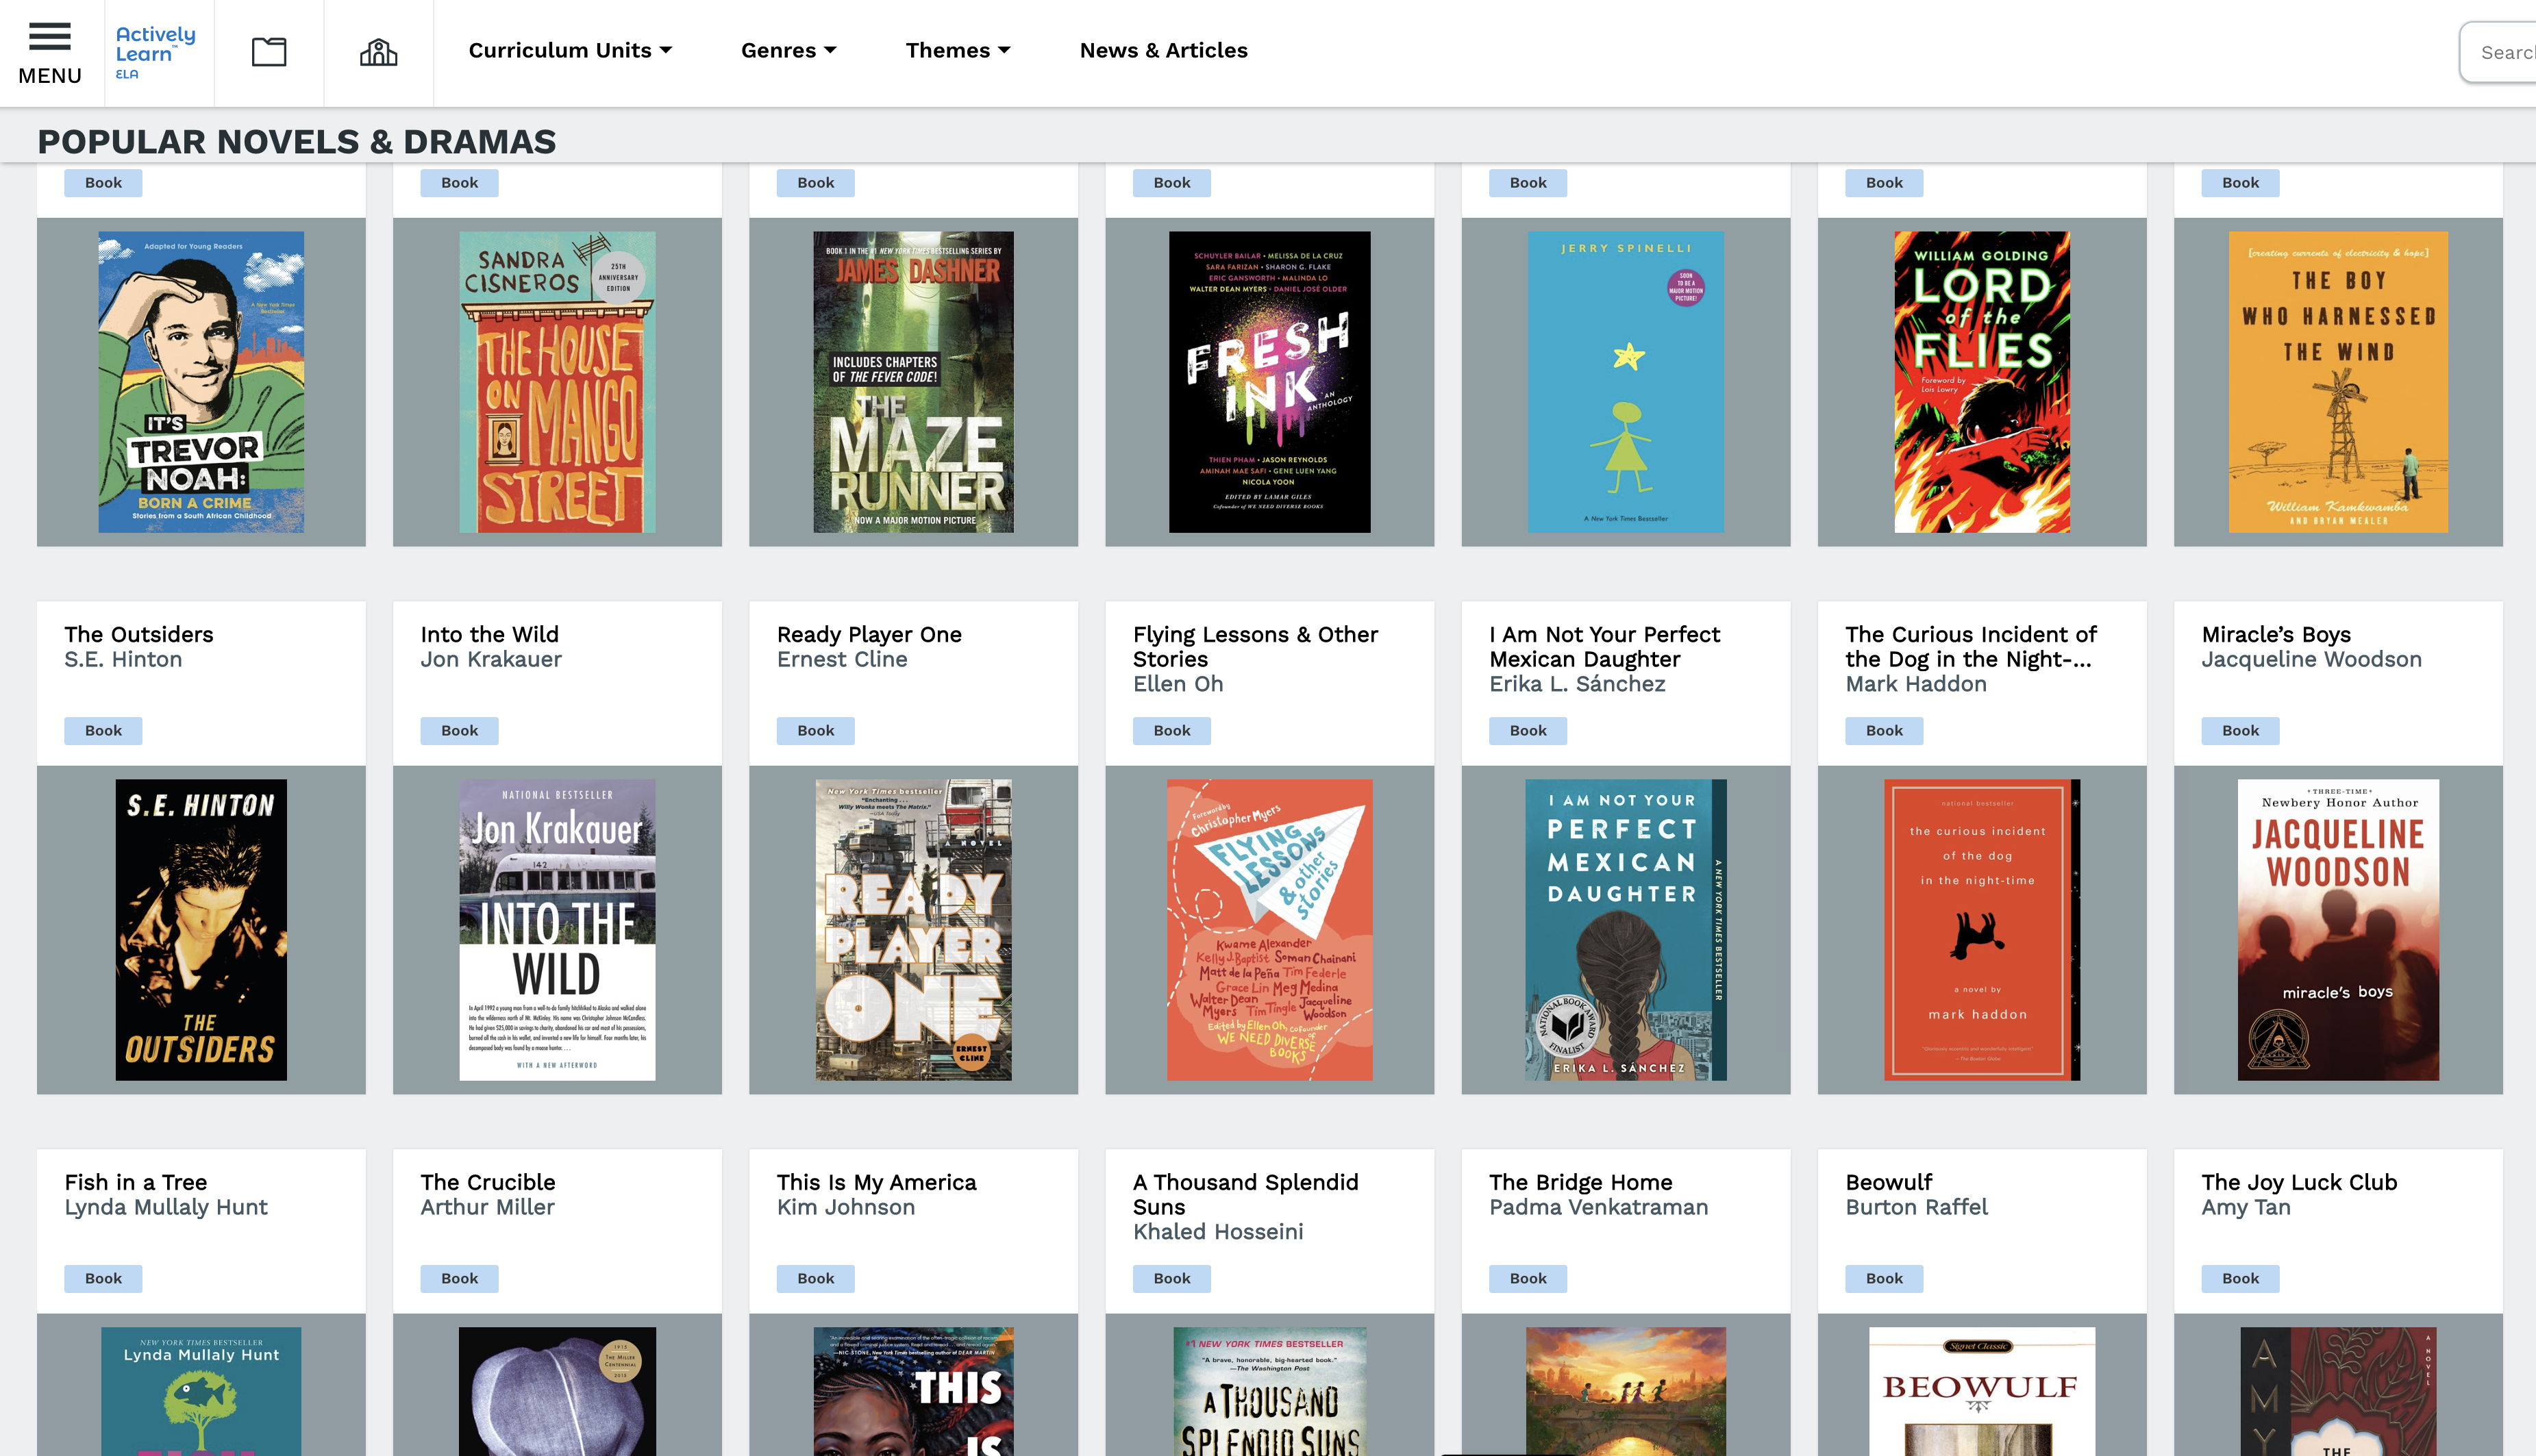
Task: Click the Book tag under Mark Haddon
Action: pos(1884,730)
